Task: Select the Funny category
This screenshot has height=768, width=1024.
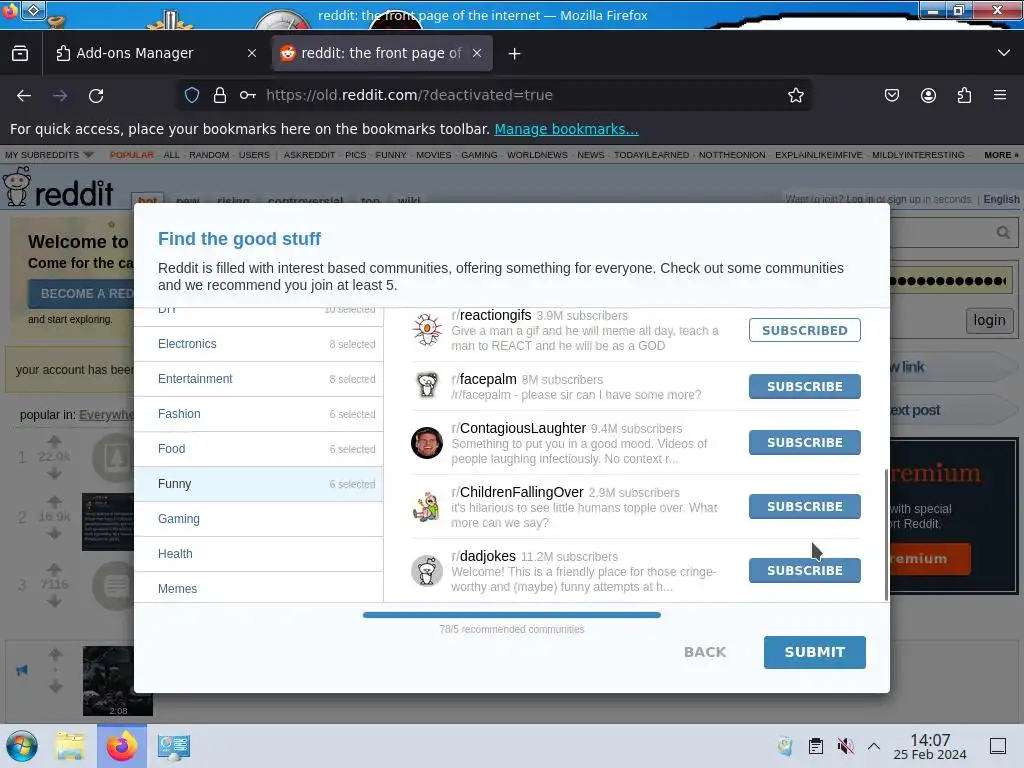Action: pos(259,484)
